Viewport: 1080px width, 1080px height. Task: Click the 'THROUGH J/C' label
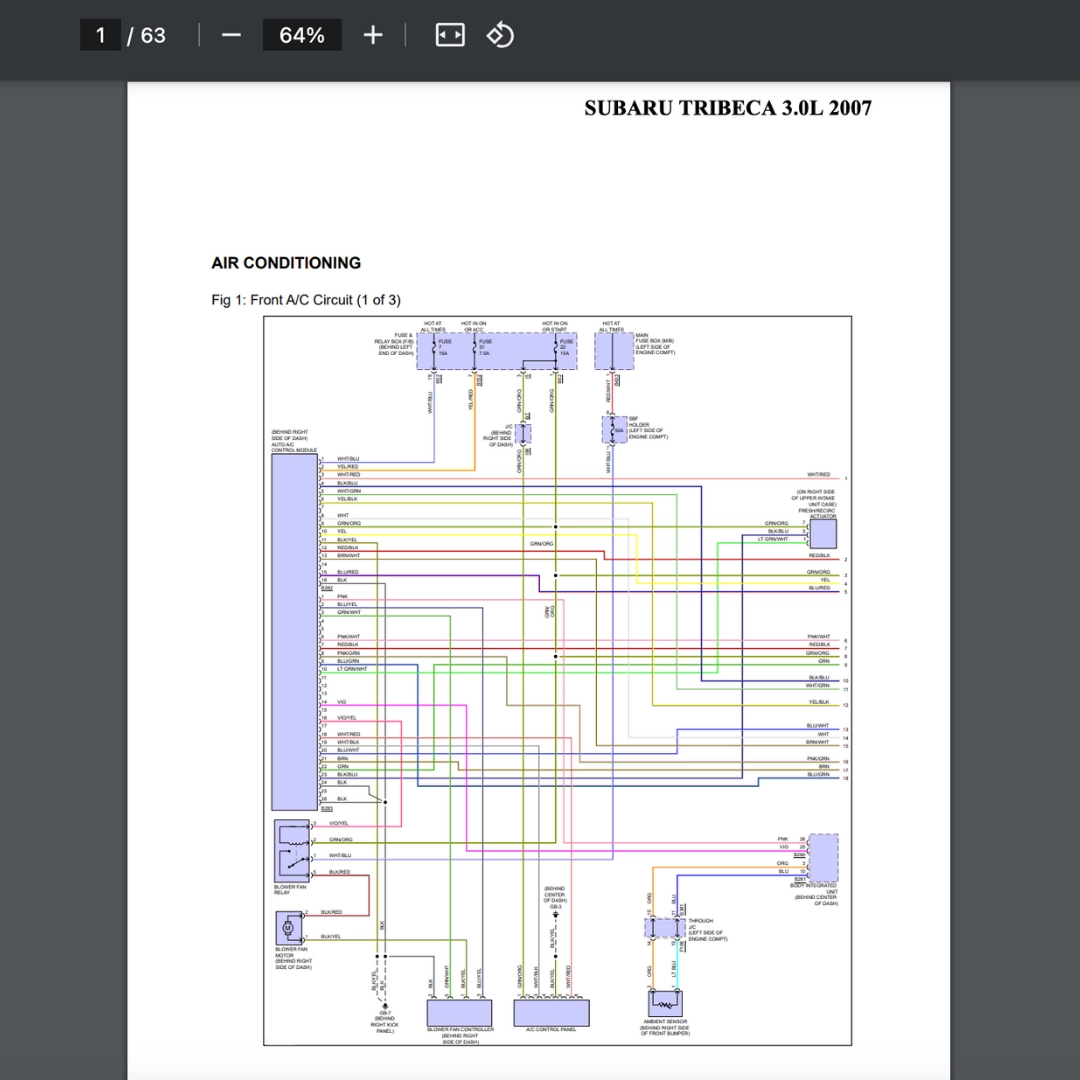pos(700,924)
